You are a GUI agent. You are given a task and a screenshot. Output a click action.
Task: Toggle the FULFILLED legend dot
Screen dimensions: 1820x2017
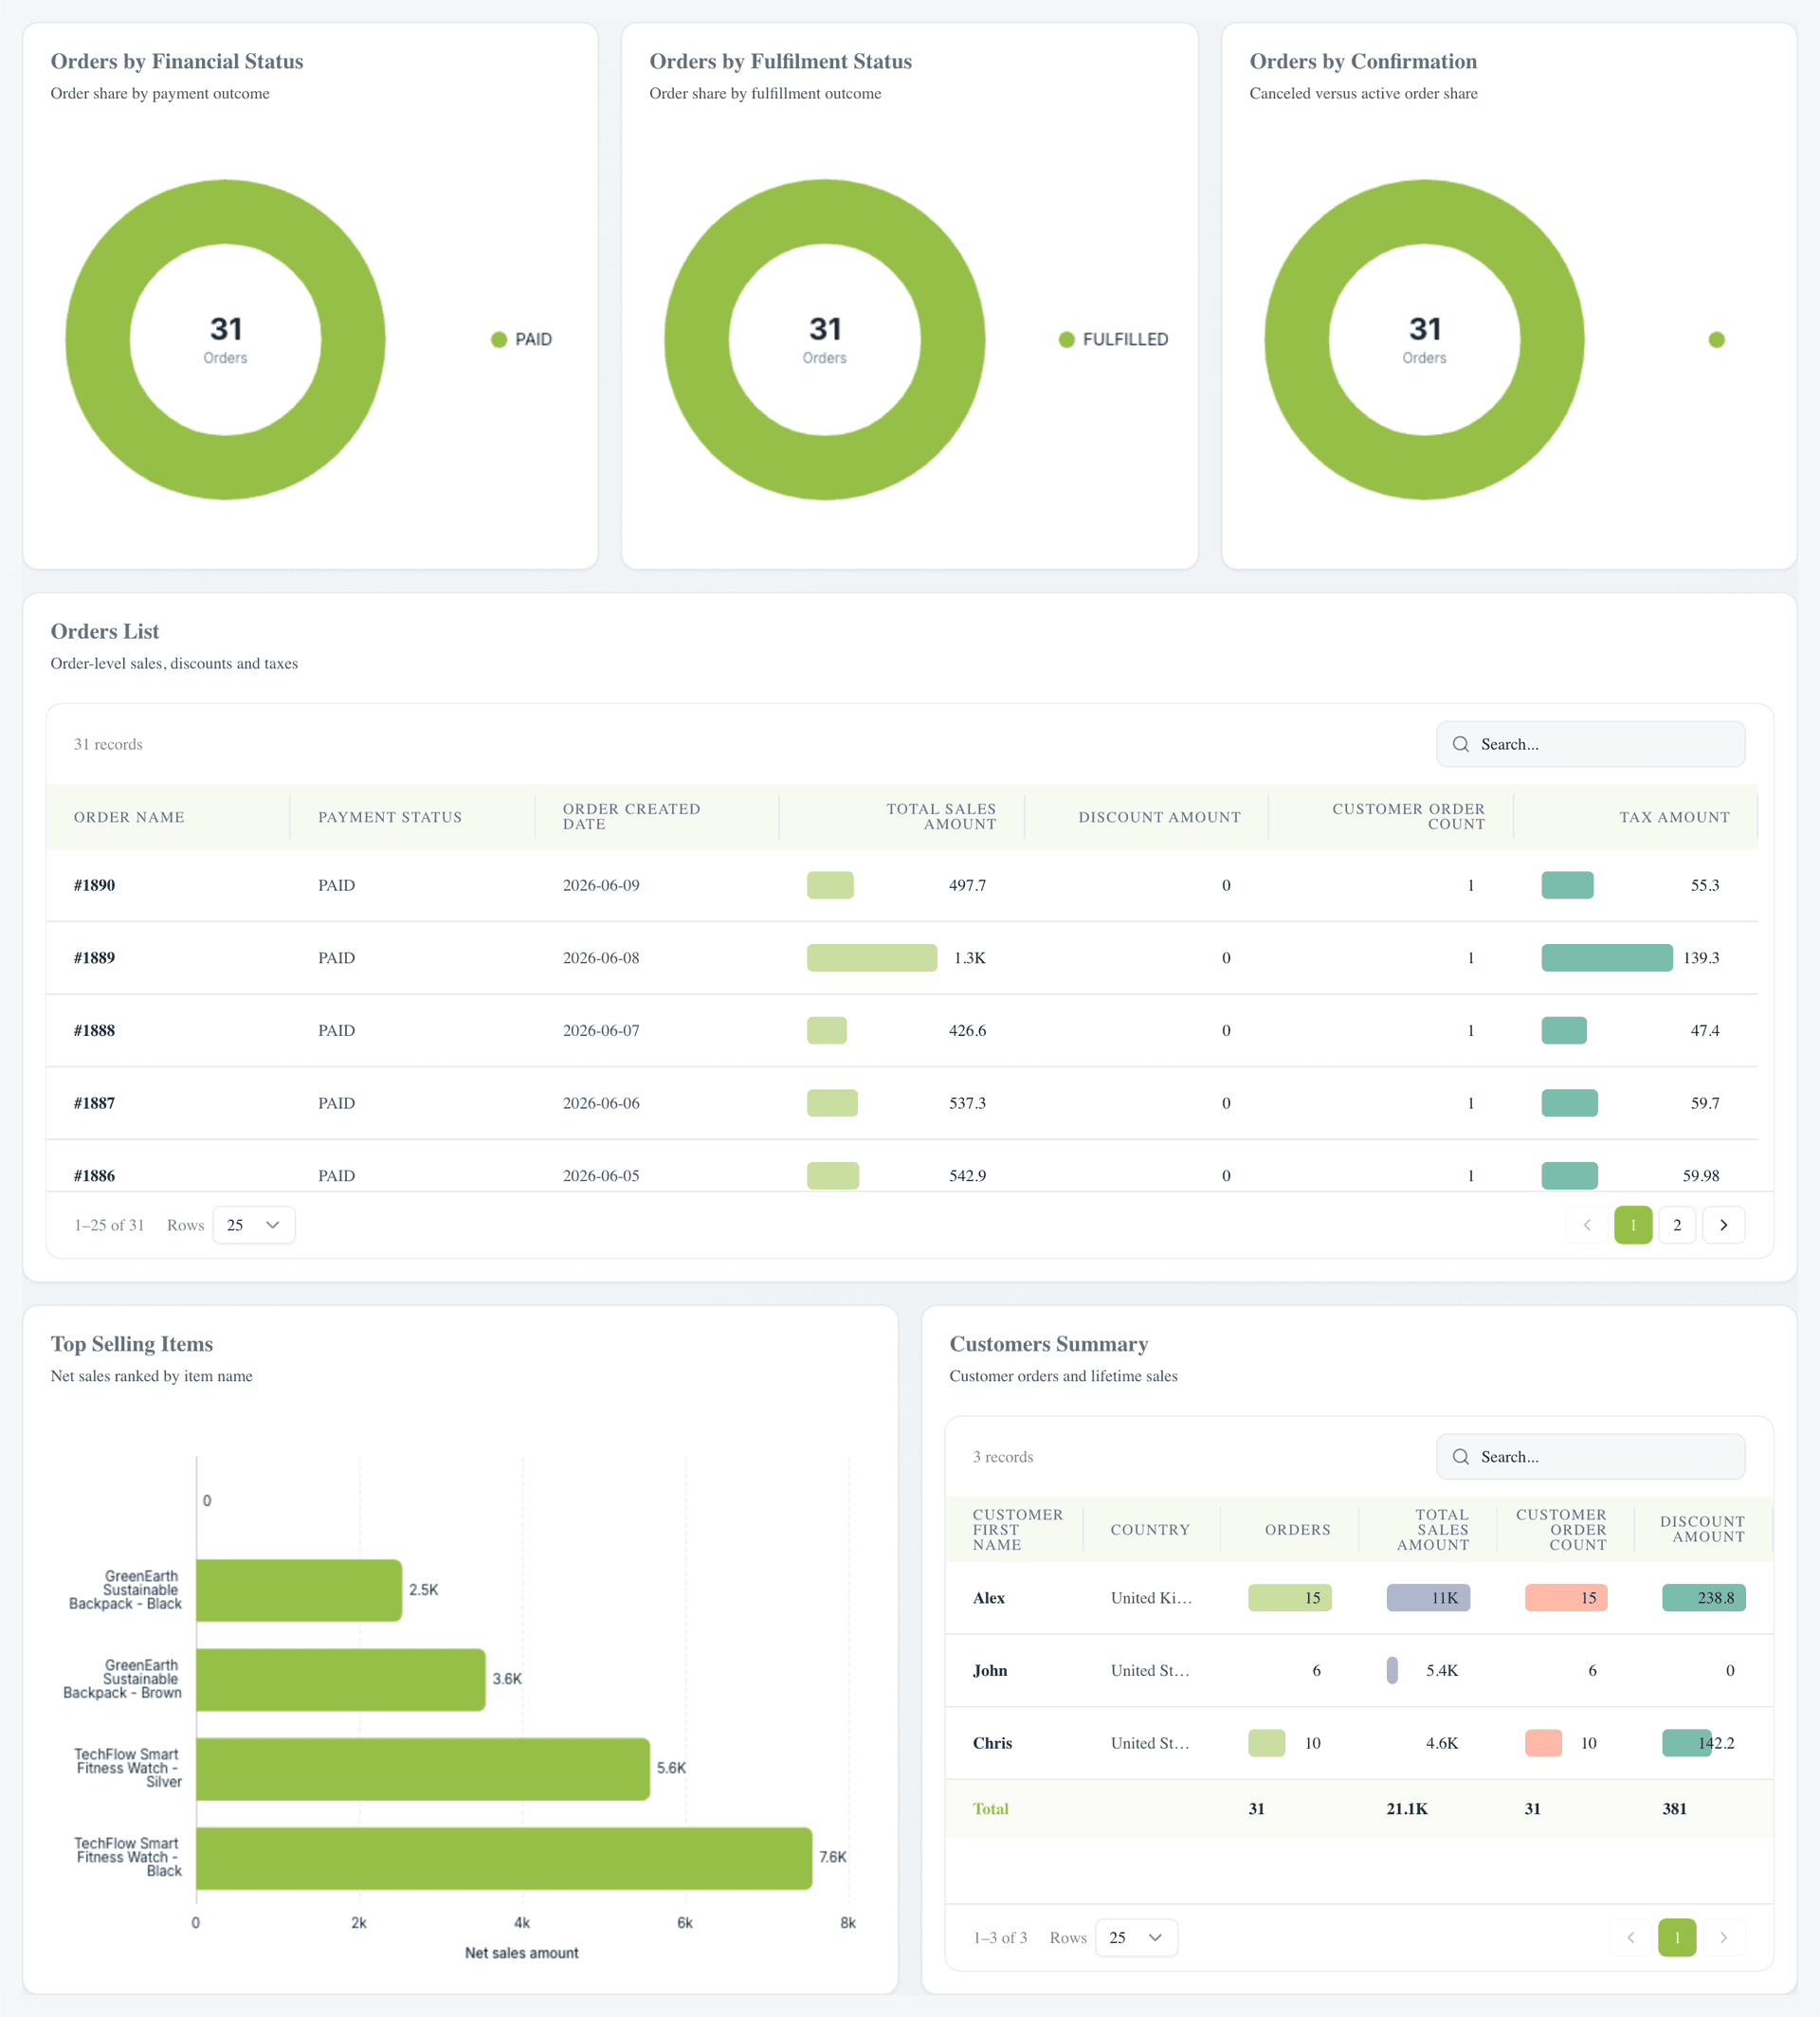[x=1067, y=340]
